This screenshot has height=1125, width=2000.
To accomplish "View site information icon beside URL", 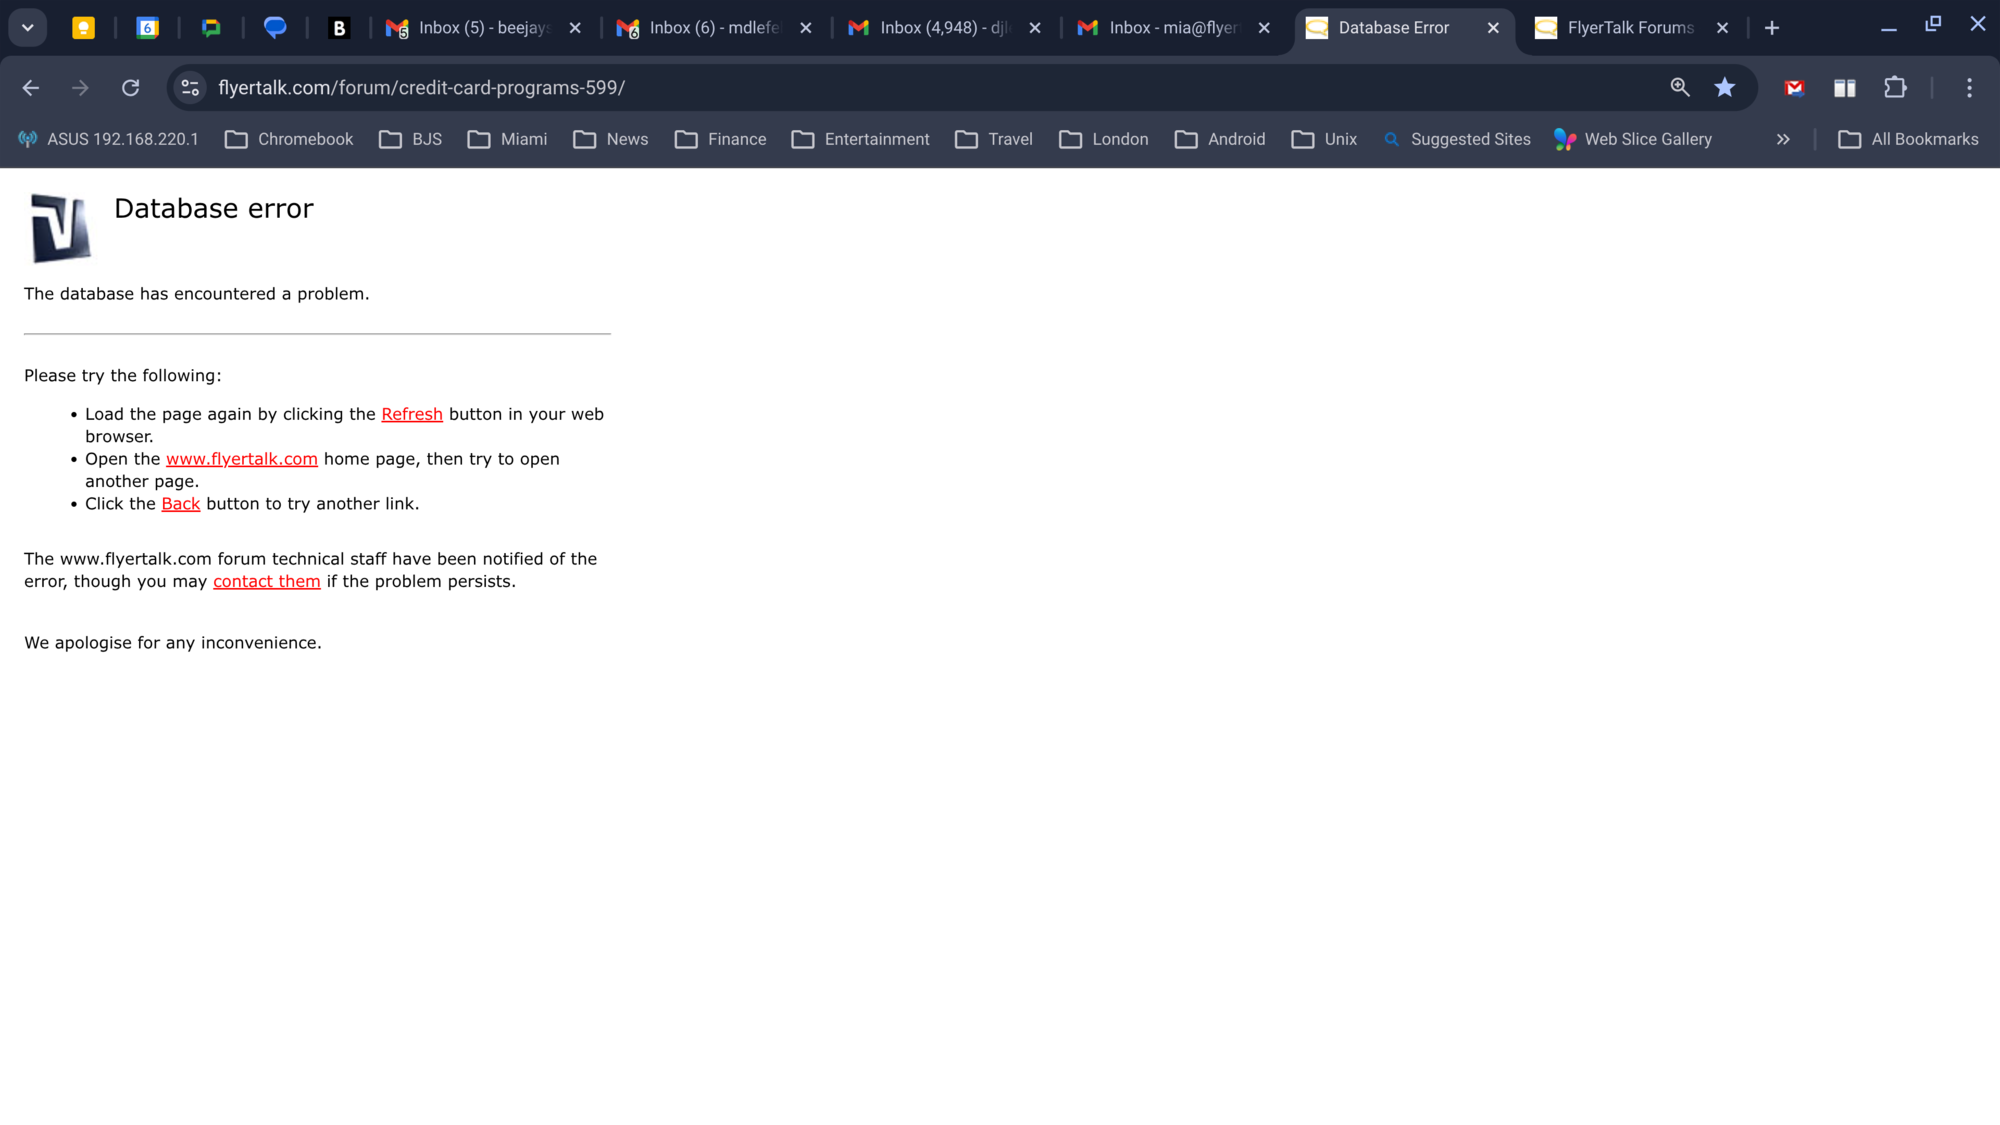I will point(190,88).
